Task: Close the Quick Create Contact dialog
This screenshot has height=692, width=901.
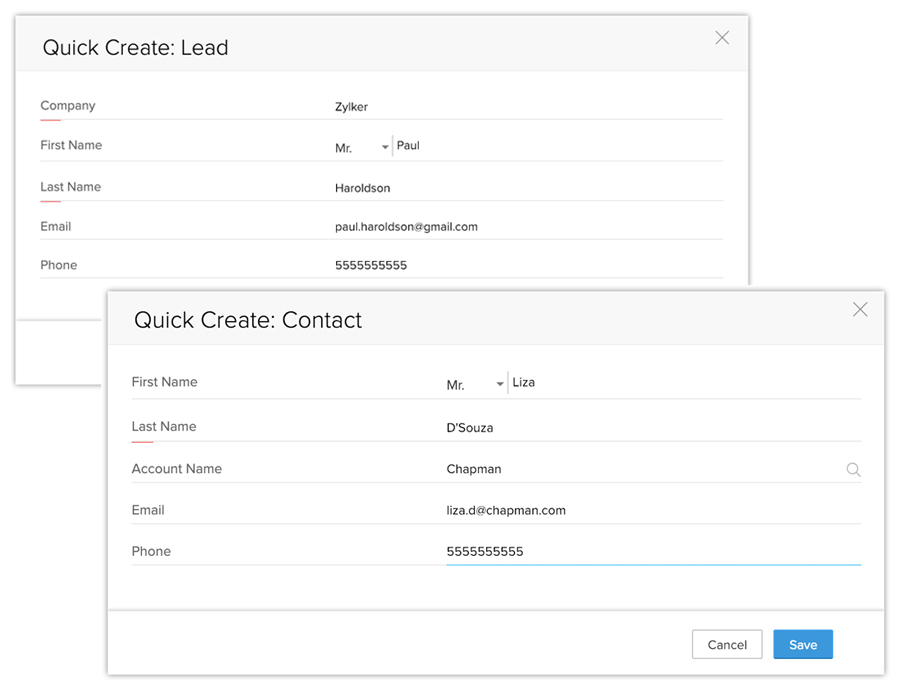Action: pyautogui.click(x=860, y=310)
